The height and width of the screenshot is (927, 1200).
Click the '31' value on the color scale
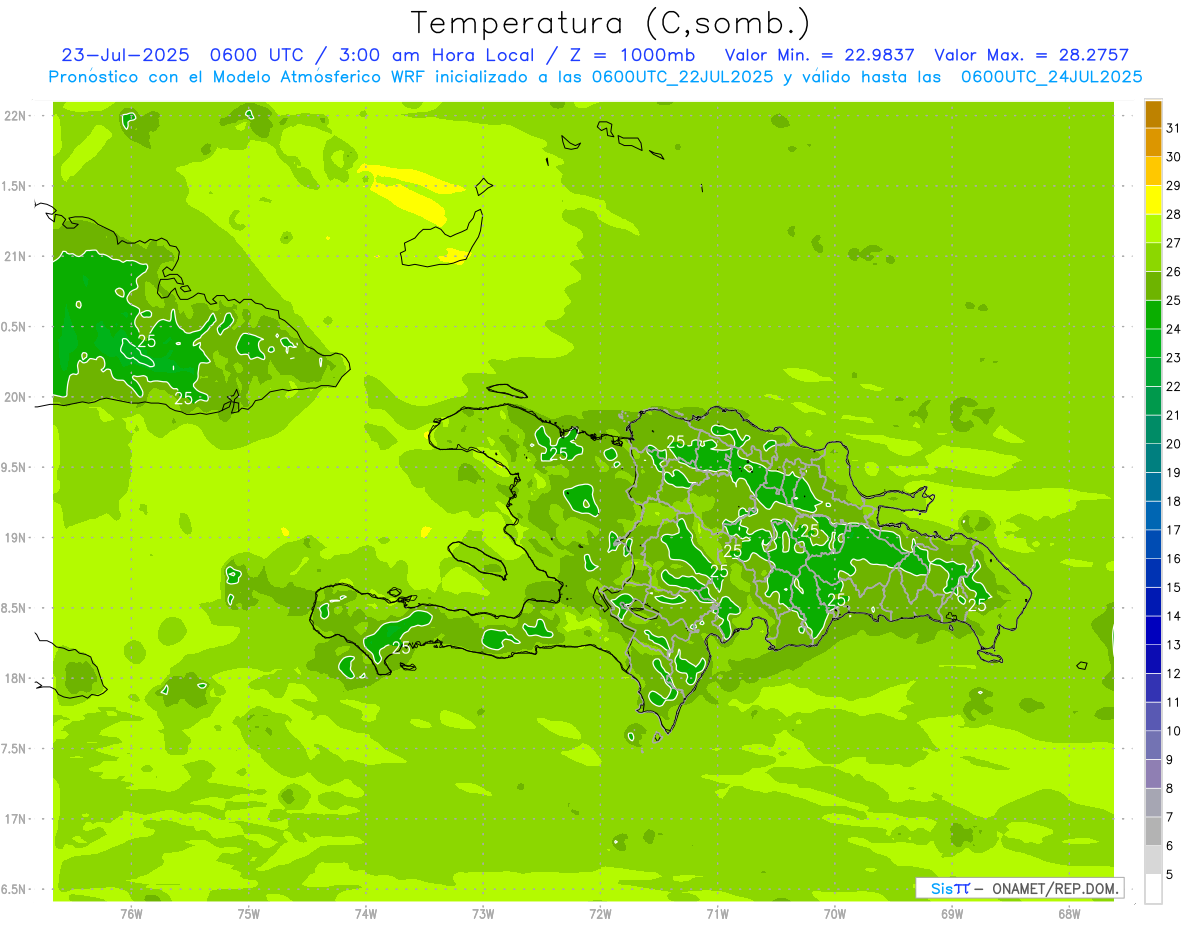tap(1174, 128)
